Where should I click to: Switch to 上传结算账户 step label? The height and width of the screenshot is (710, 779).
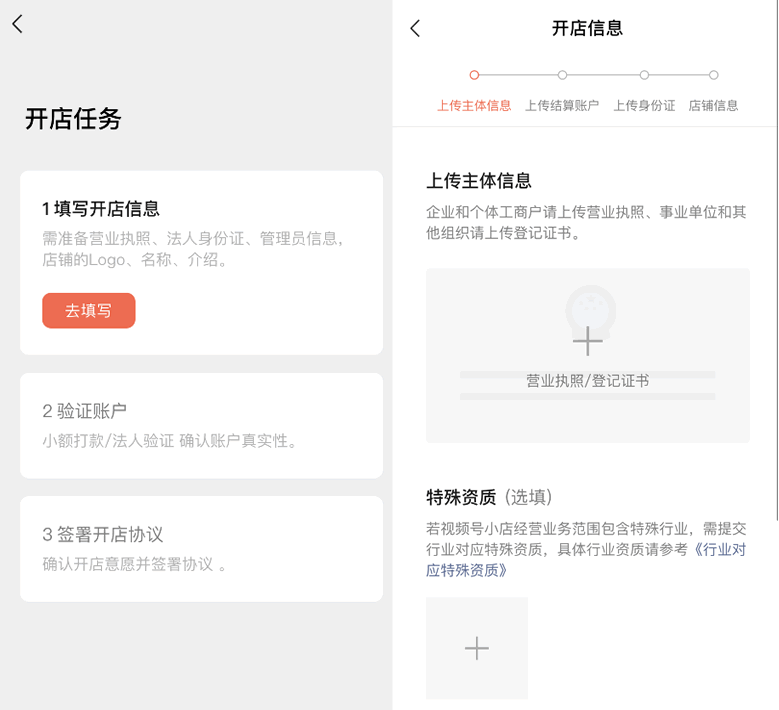(562, 105)
